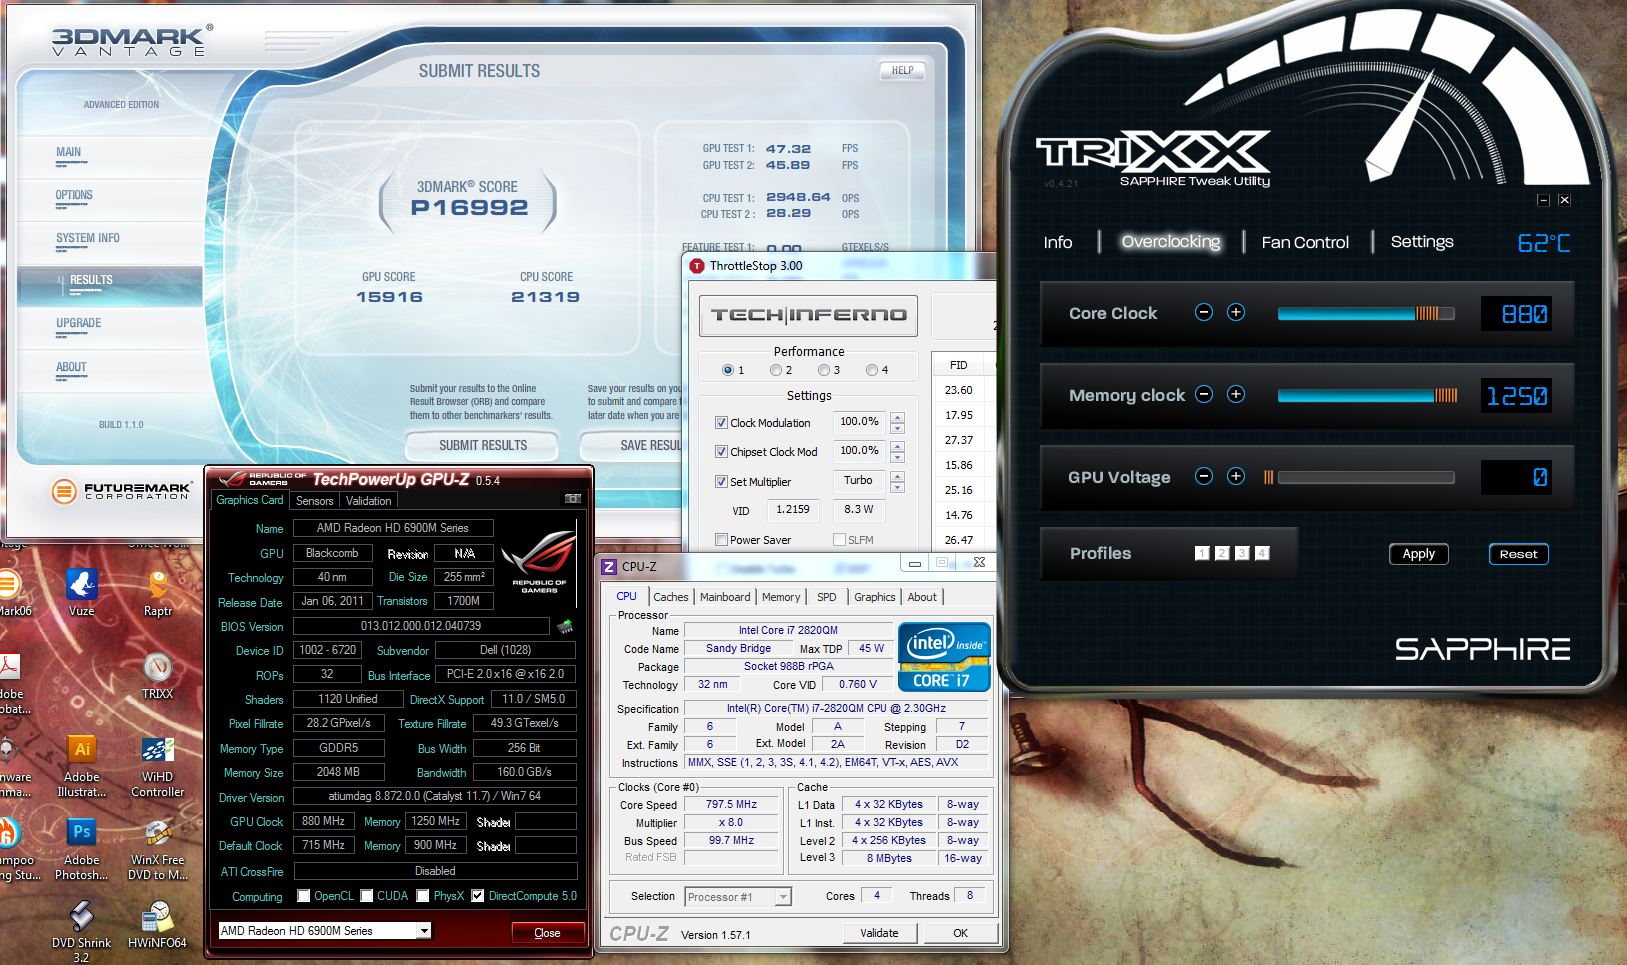Click Memory clock slider in TRIXX

click(1367, 395)
